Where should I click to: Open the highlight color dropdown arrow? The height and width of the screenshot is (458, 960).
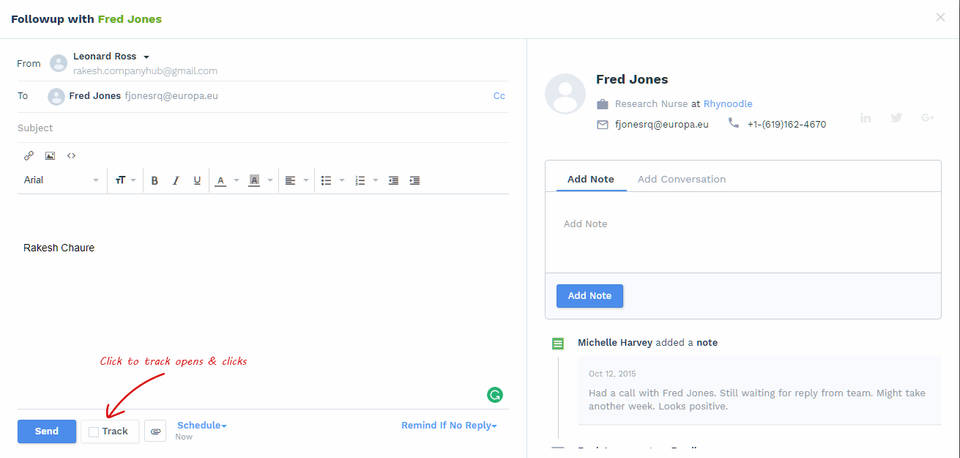[270, 181]
